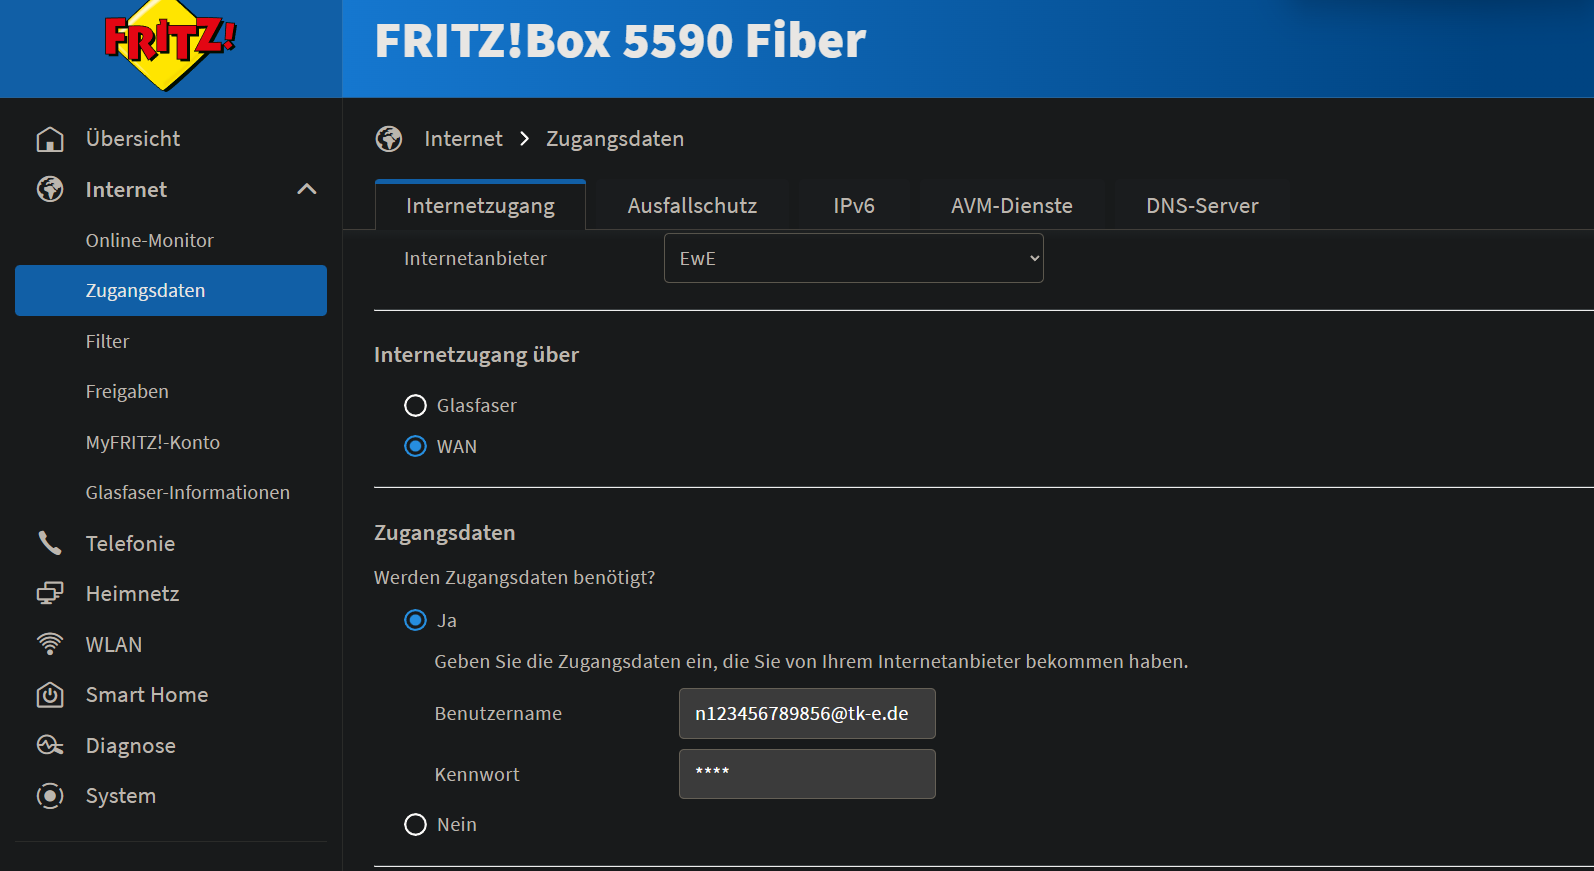The height and width of the screenshot is (871, 1594).
Task: Click the System icon
Action: click(50, 796)
